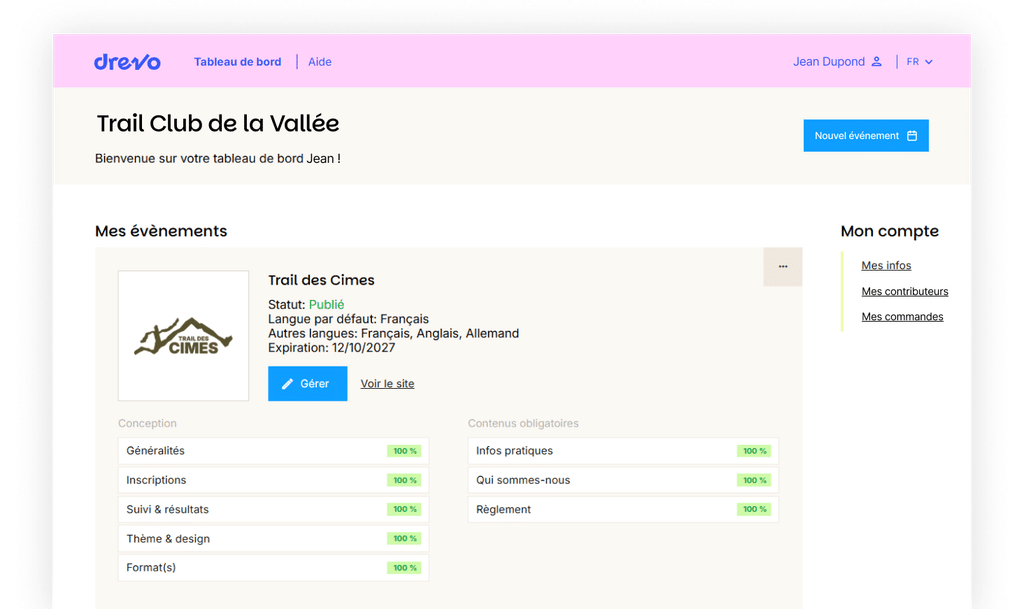Open the Qui sommes-nous row
This screenshot has height=609, width=1024.
(x=623, y=480)
